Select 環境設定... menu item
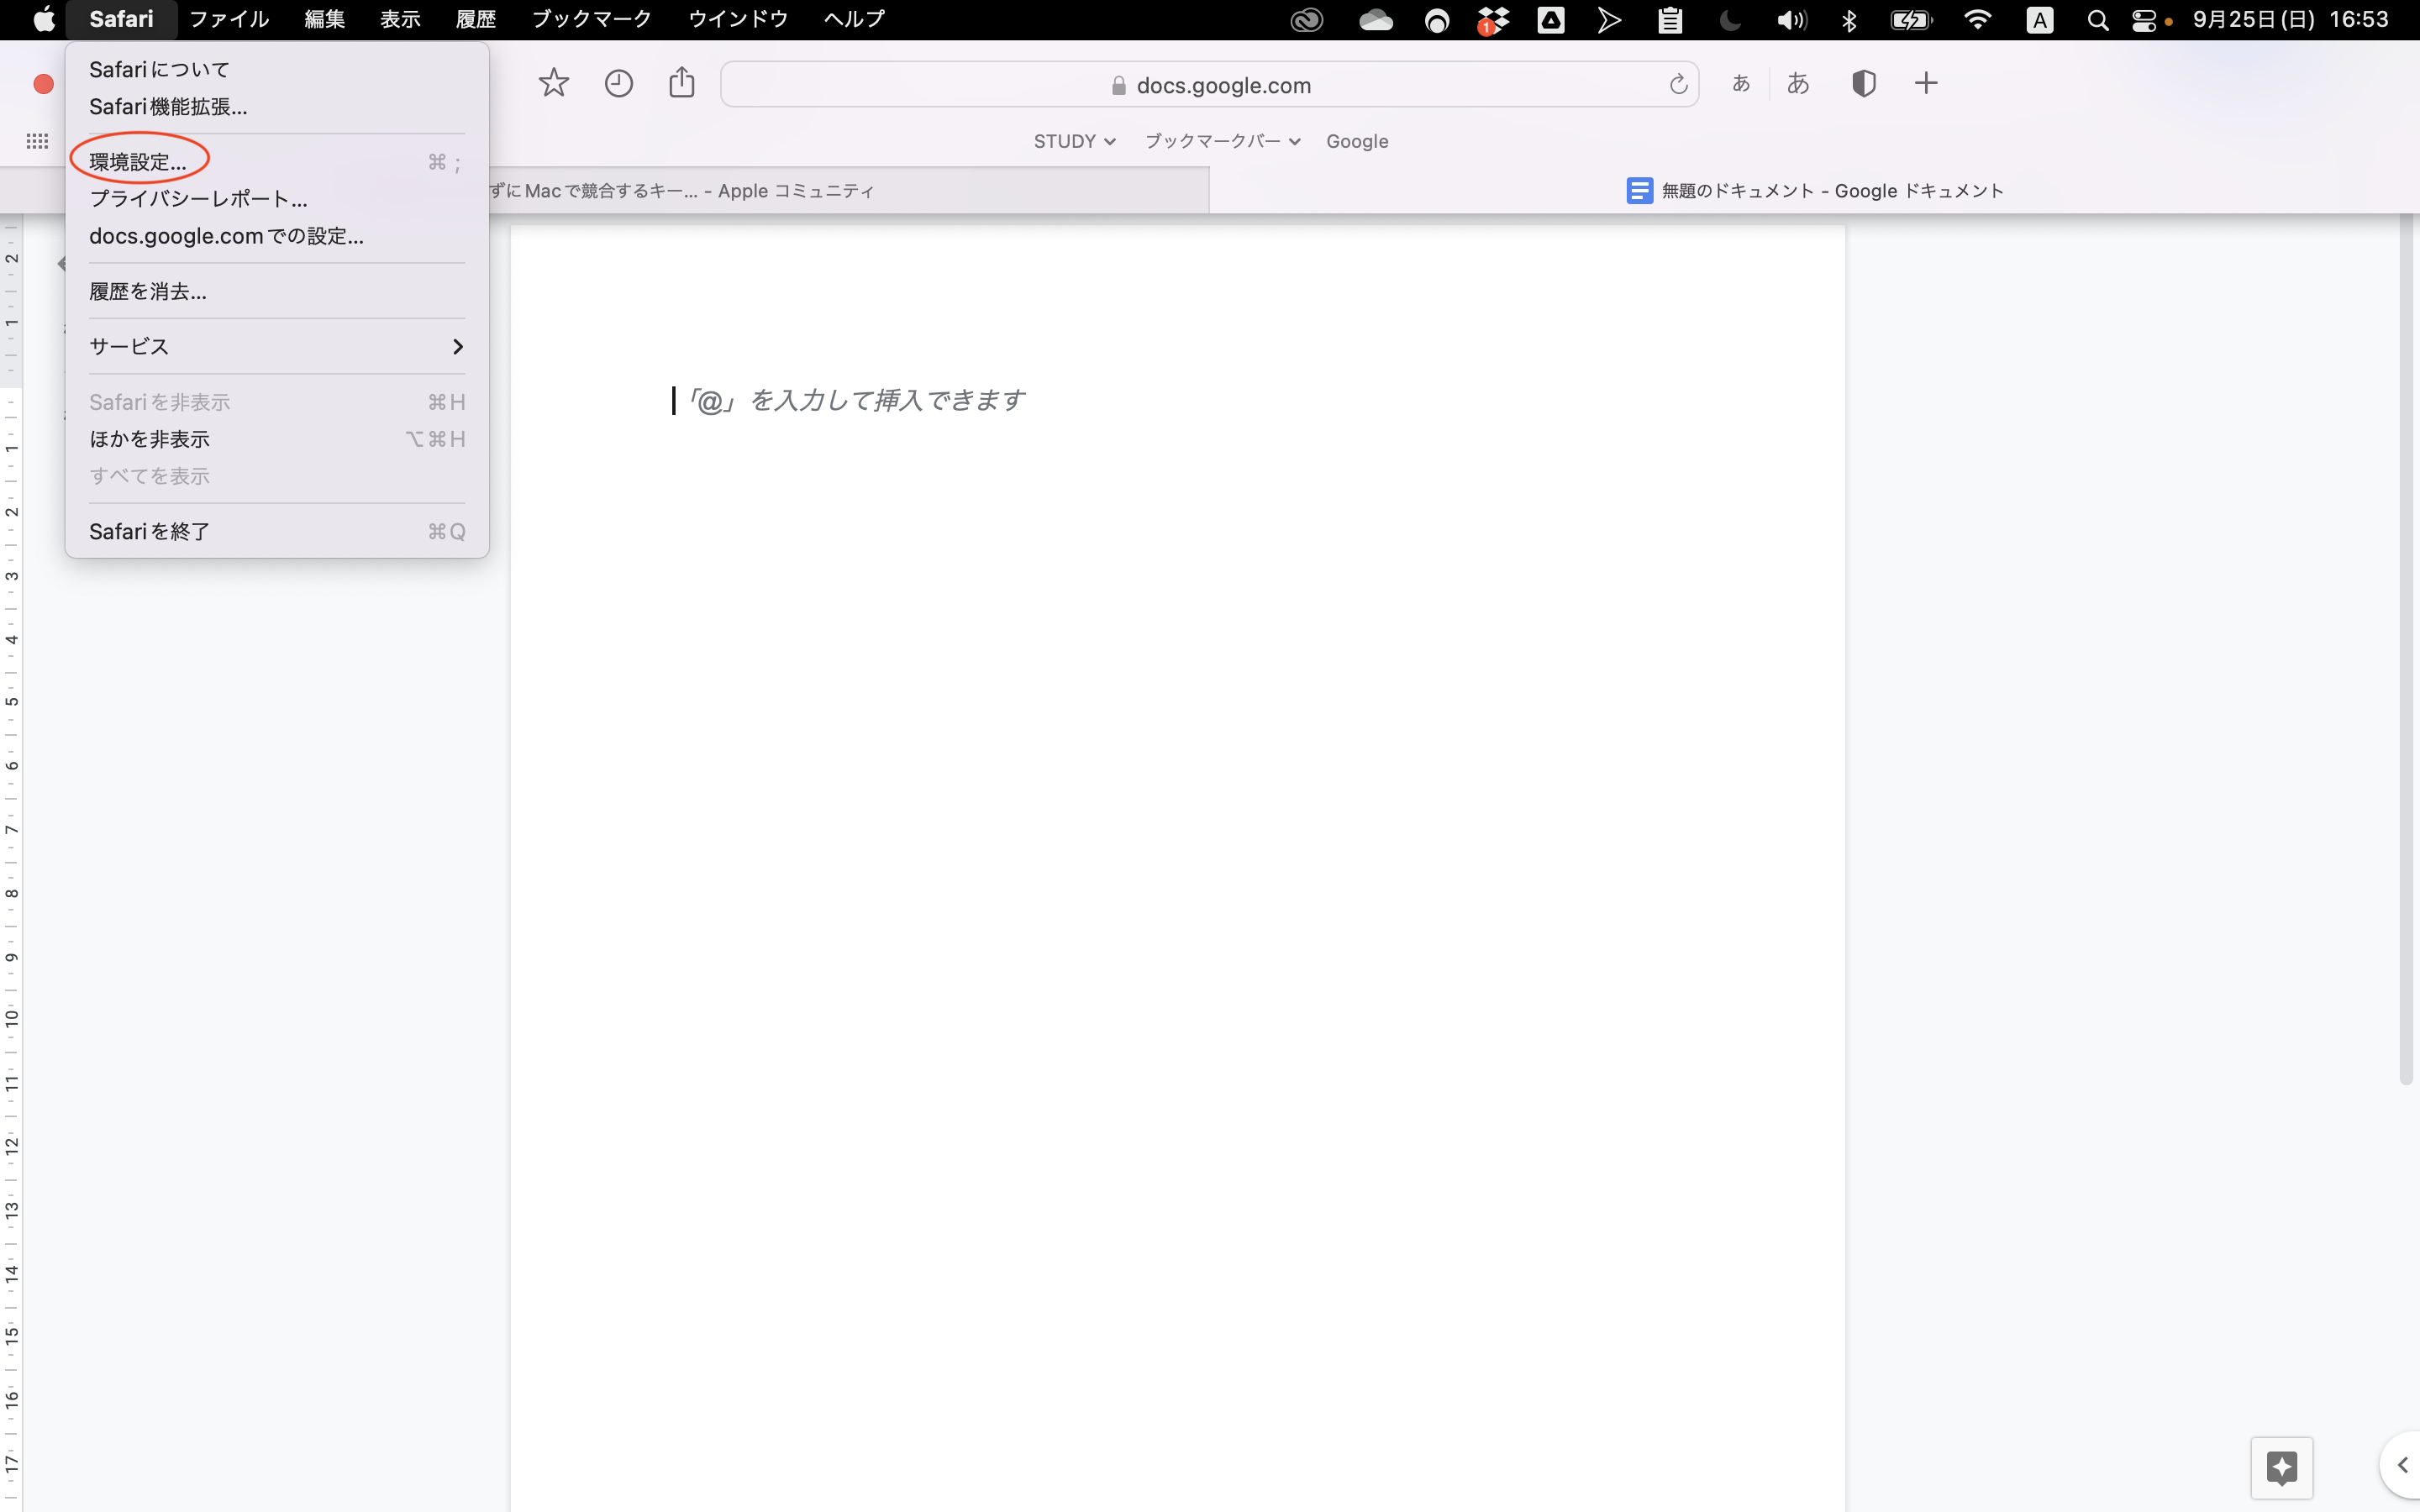 (138, 161)
